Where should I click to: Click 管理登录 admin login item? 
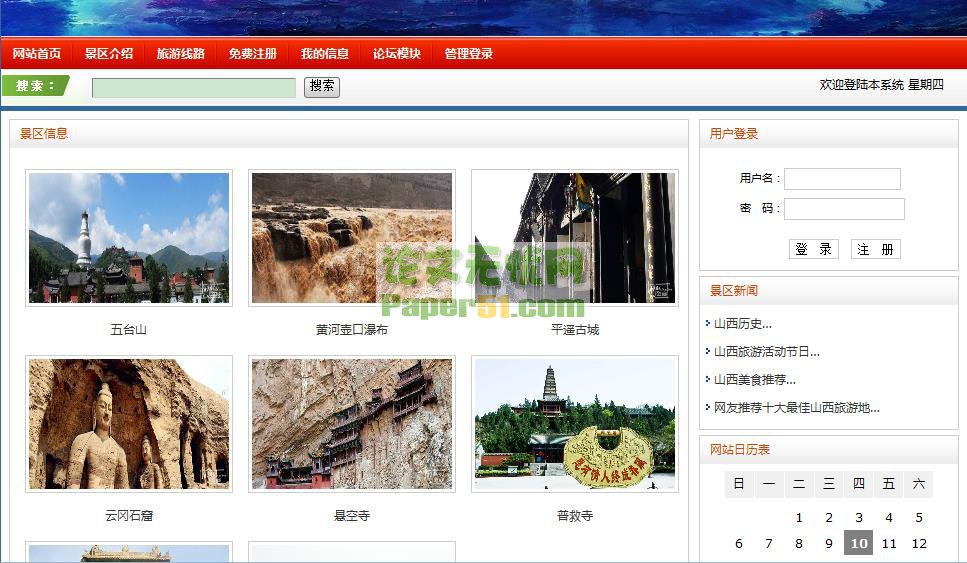(468, 54)
